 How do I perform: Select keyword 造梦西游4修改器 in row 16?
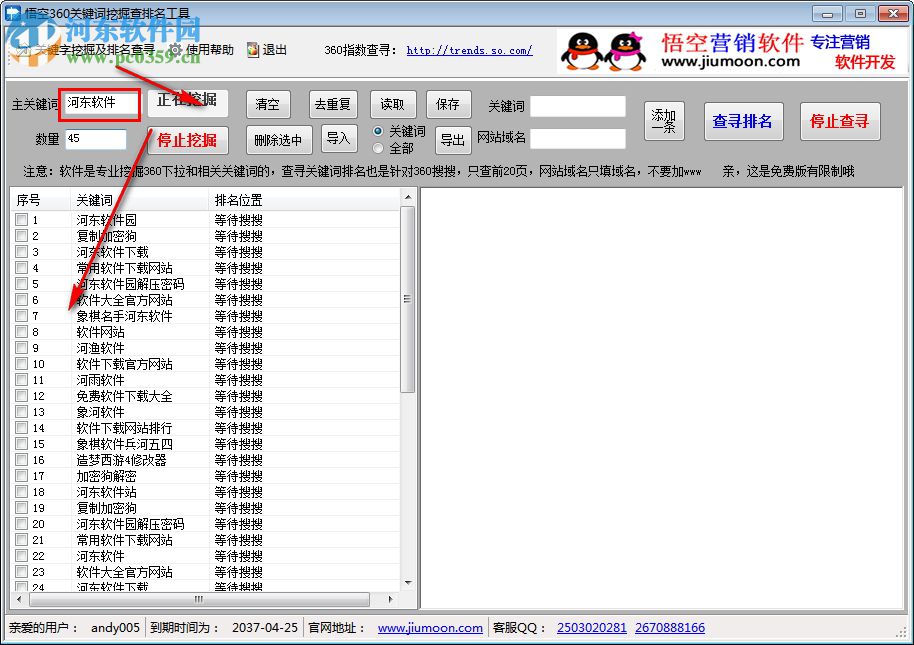(x=121, y=460)
